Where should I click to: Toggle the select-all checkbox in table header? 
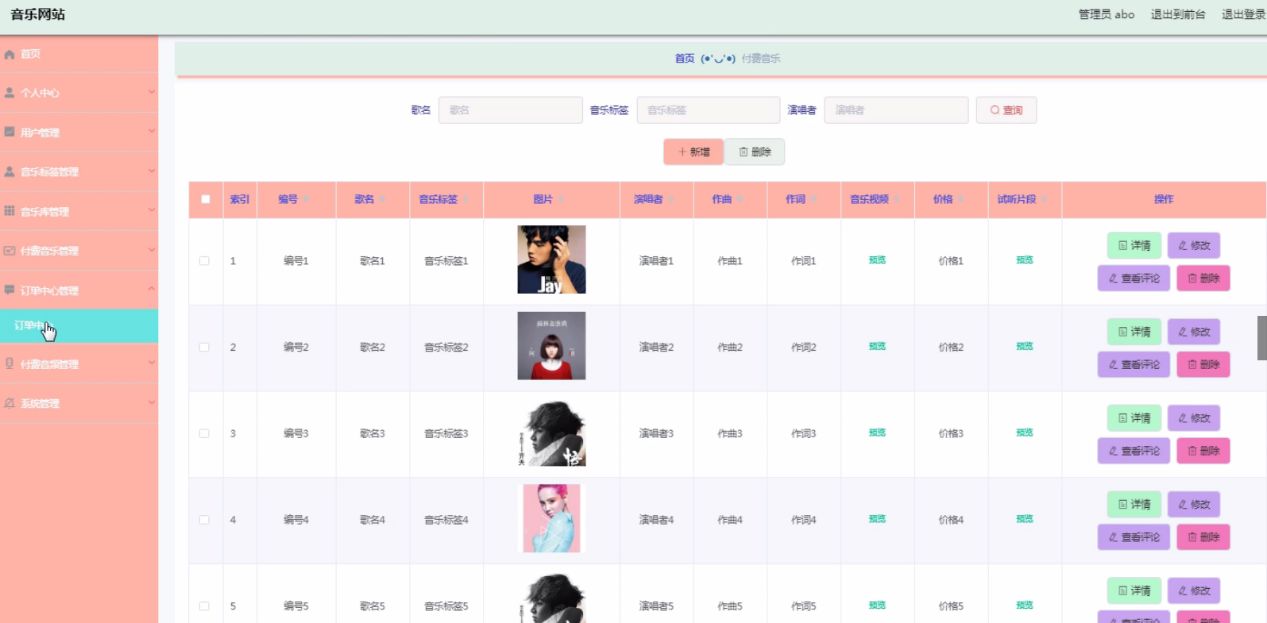coord(205,199)
